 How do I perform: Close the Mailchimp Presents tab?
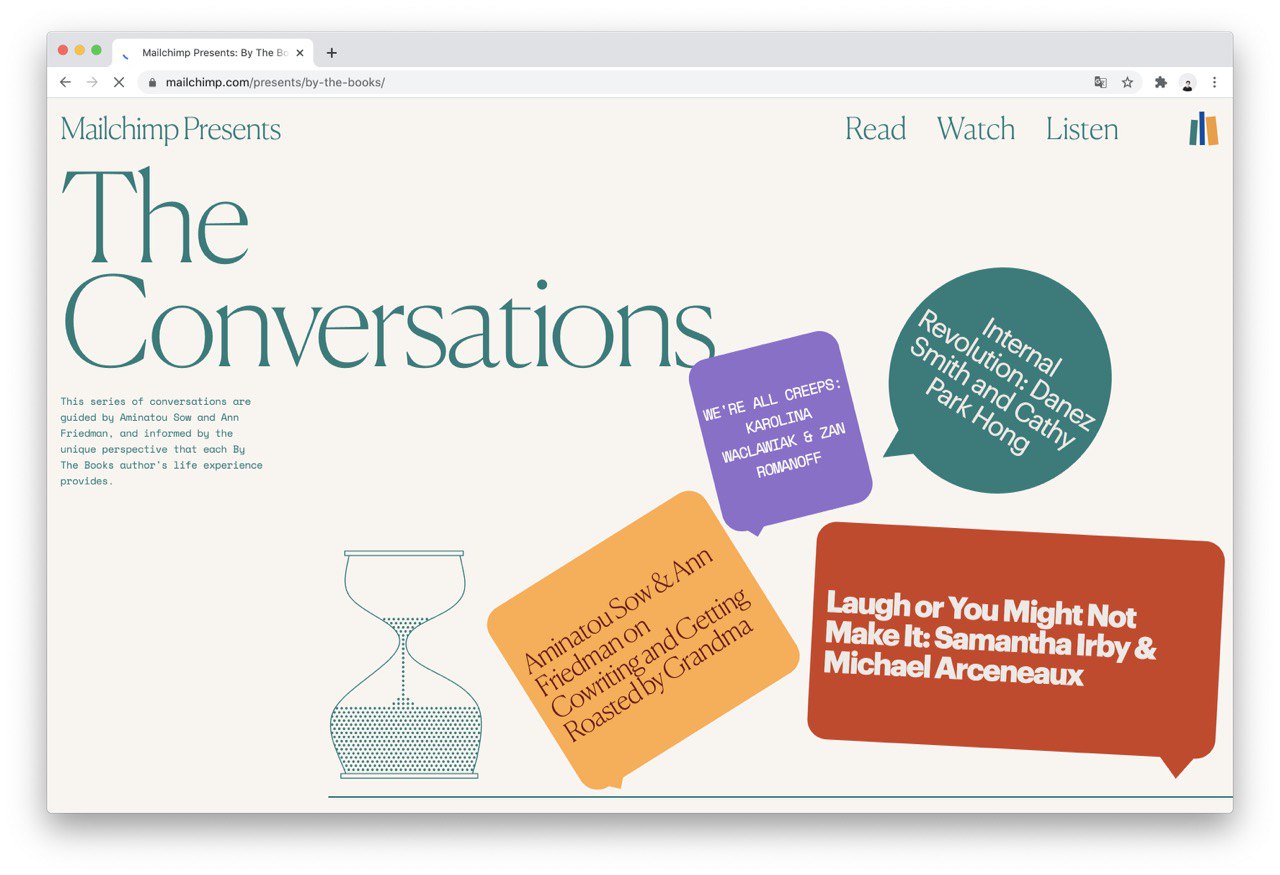[x=300, y=53]
